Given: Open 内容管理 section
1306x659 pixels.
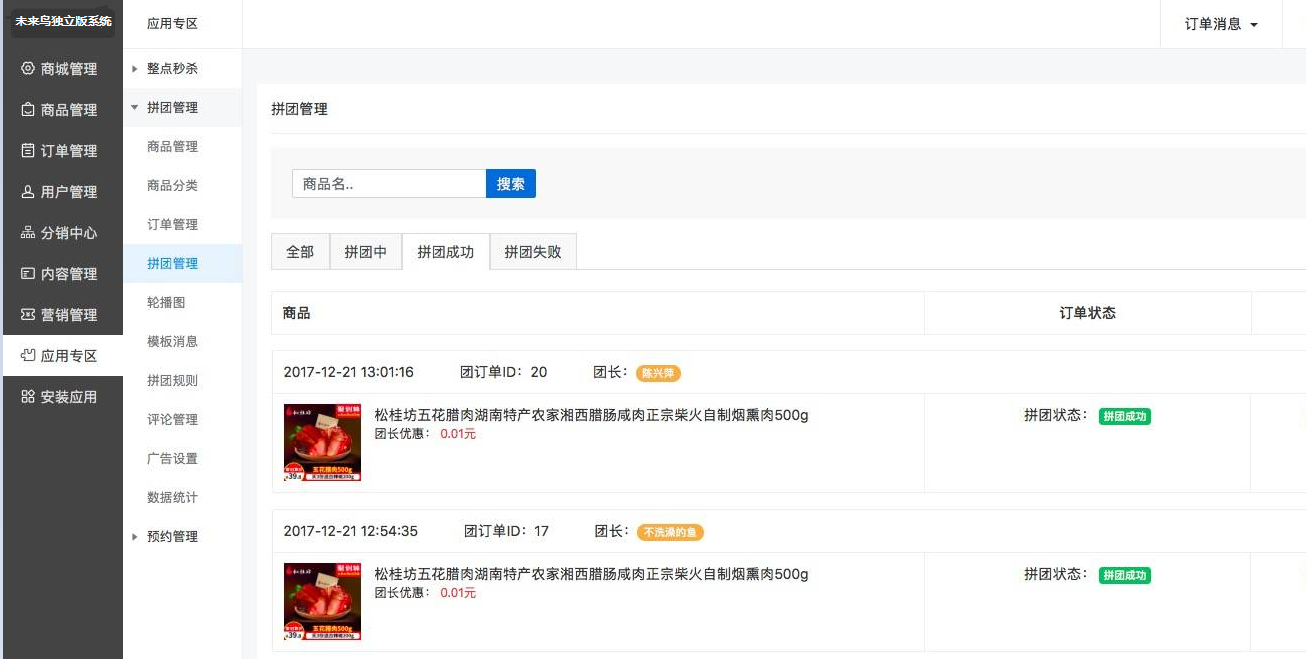Looking at the screenshot, I should tap(61, 274).
